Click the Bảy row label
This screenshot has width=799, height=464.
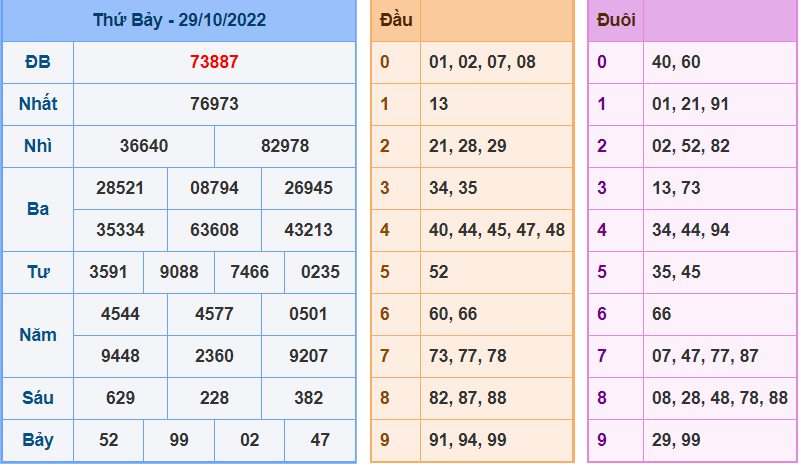coord(38,440)
